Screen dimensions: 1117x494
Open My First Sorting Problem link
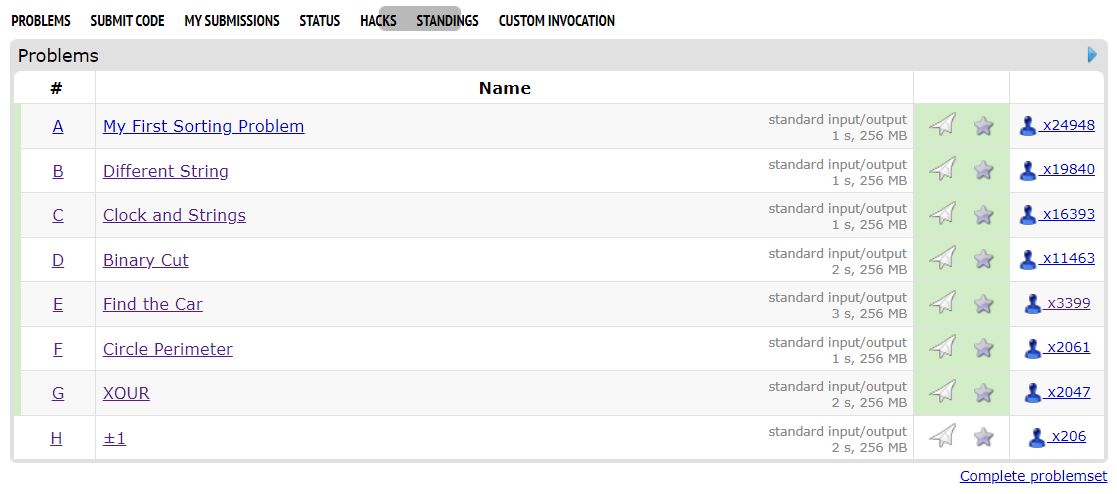pos(203,126)
